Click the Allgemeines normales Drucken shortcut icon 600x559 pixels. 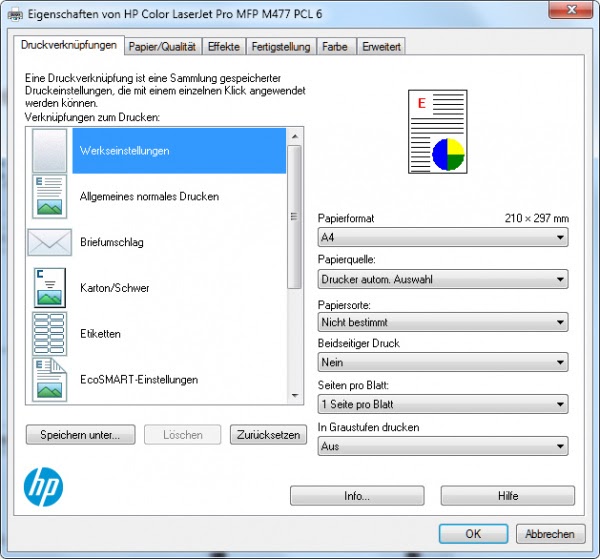coord(49,197)
